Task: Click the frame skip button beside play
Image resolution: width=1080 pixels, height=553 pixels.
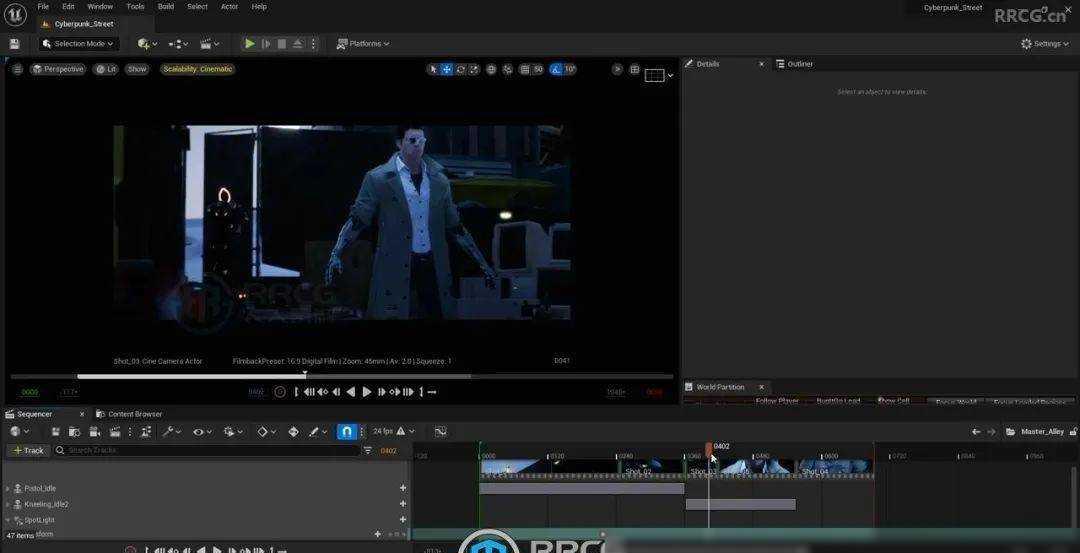Action: [266, 44]
